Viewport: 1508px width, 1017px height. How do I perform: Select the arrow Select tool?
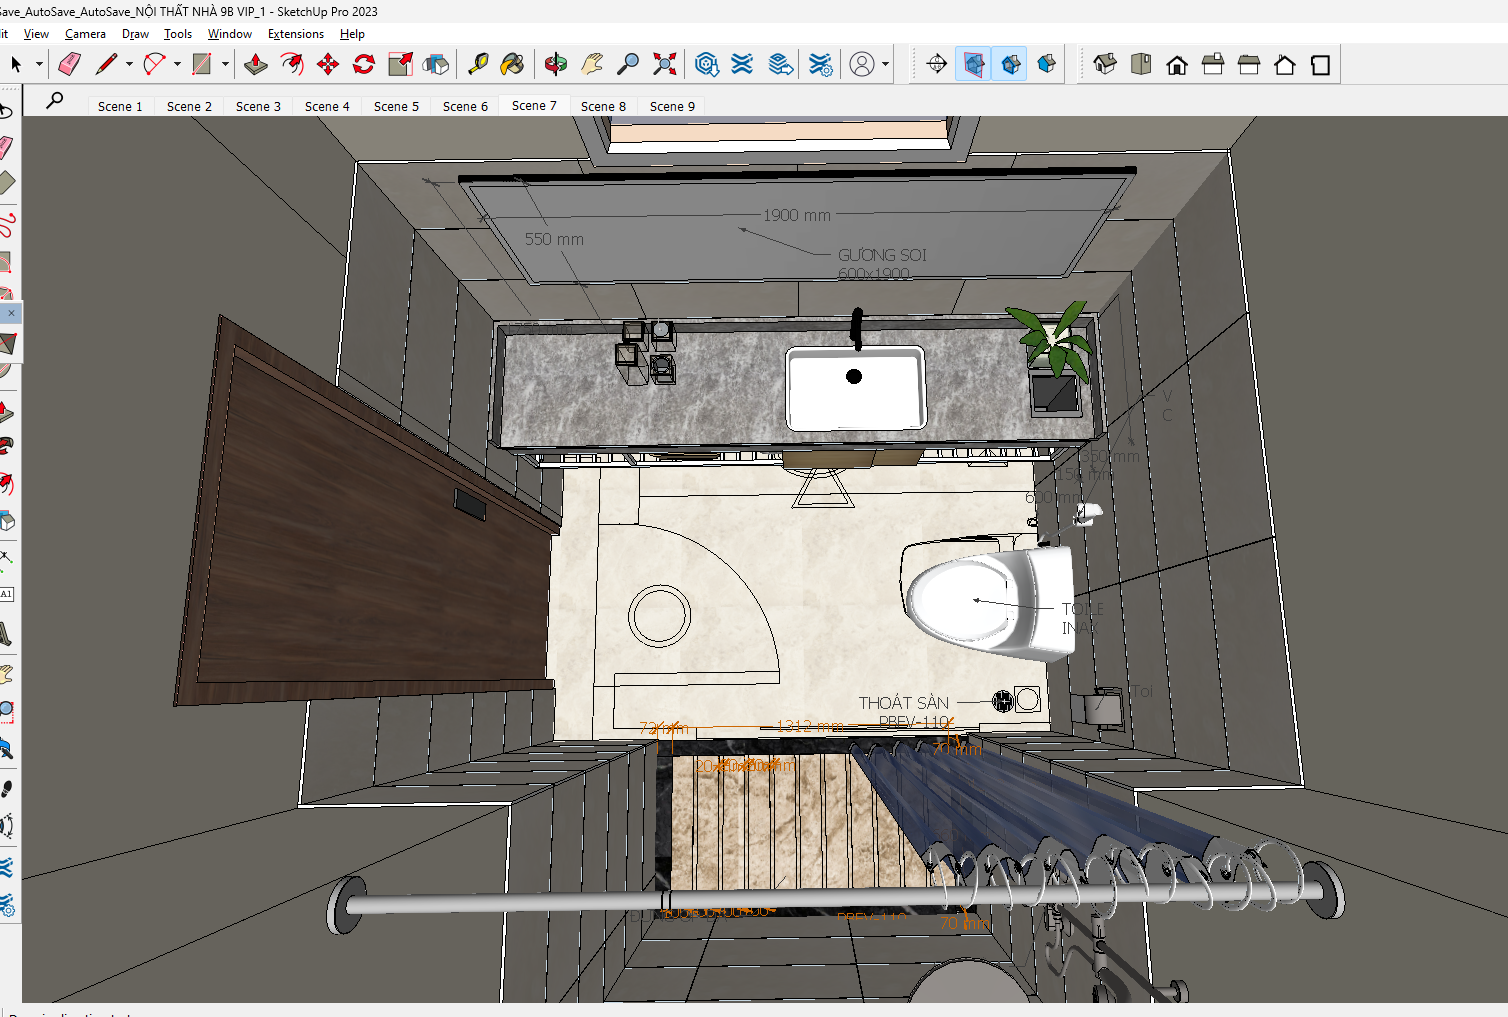pyautogui.click(x=16, y=64)
